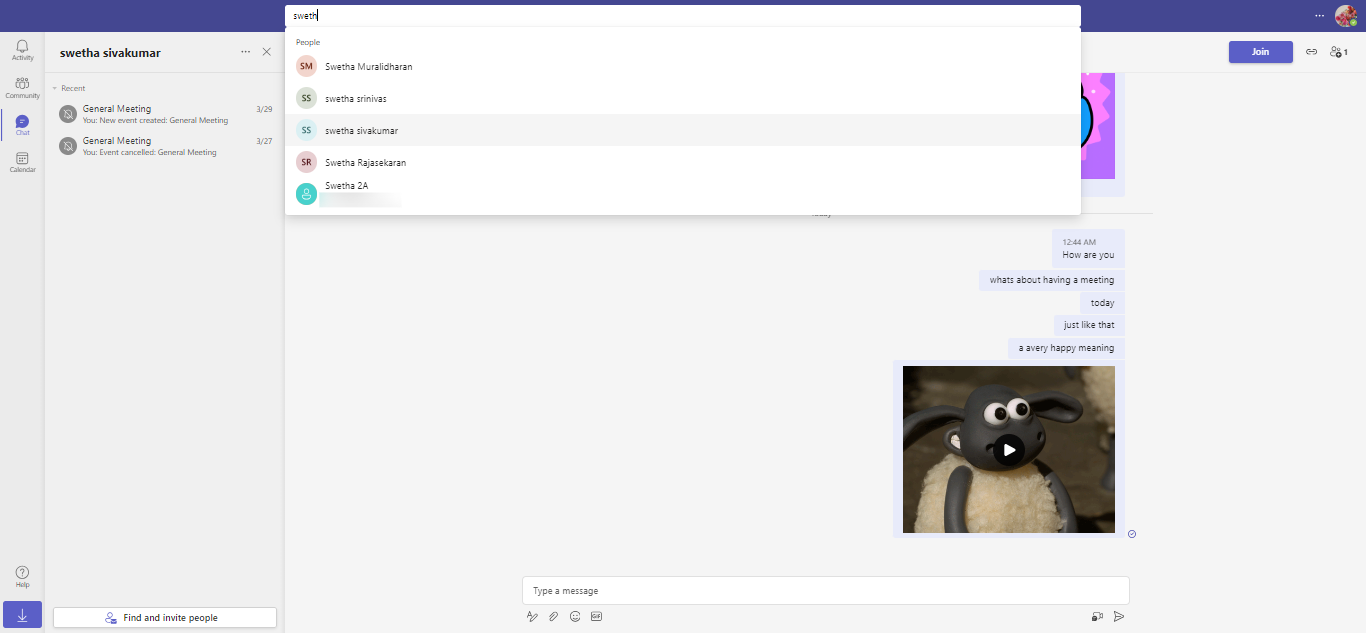Image resolution: width=1366 pixels, height=633 pixels.
Task: Click the Join meeting button
Action: pyautogui.click(x=1260, y=52)
